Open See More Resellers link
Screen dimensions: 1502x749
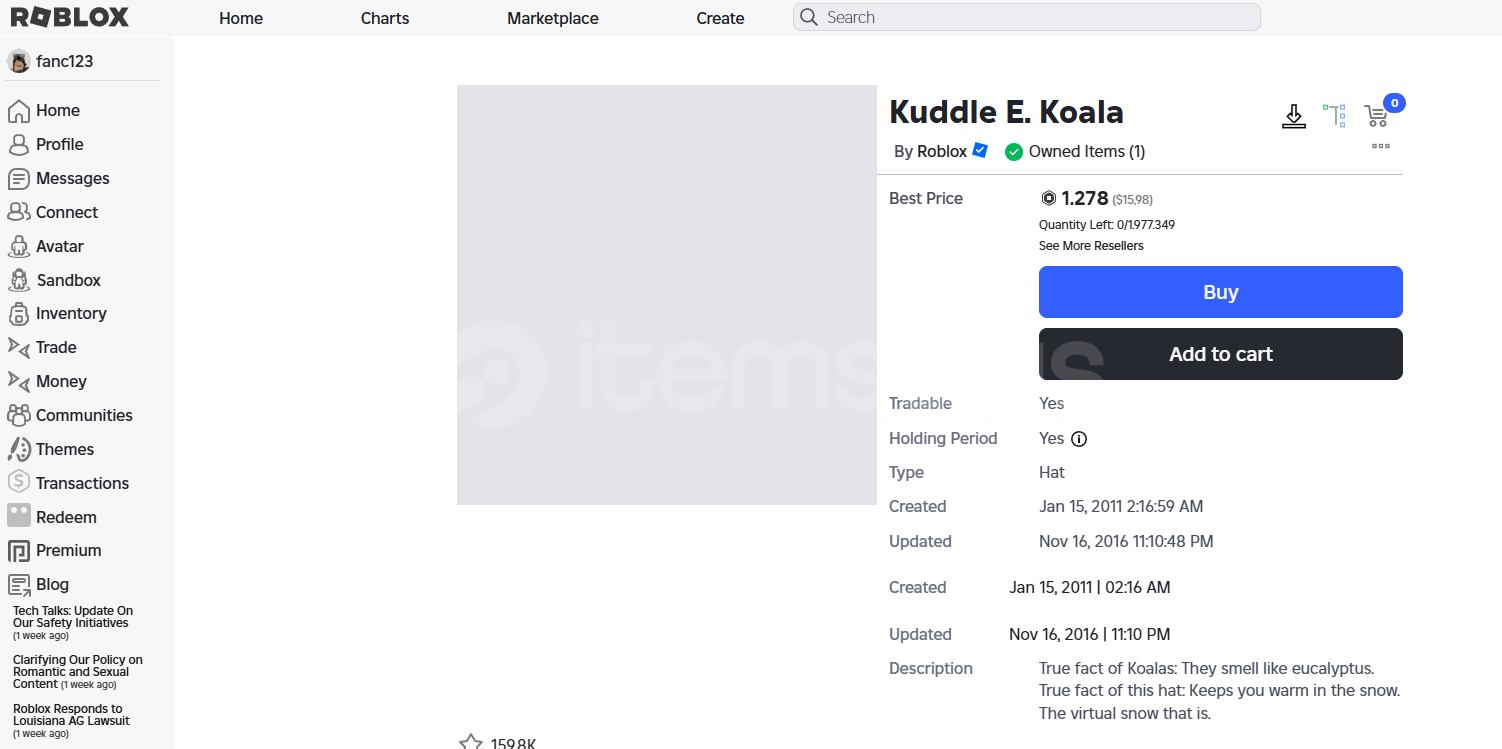[x=1091, y=246]
